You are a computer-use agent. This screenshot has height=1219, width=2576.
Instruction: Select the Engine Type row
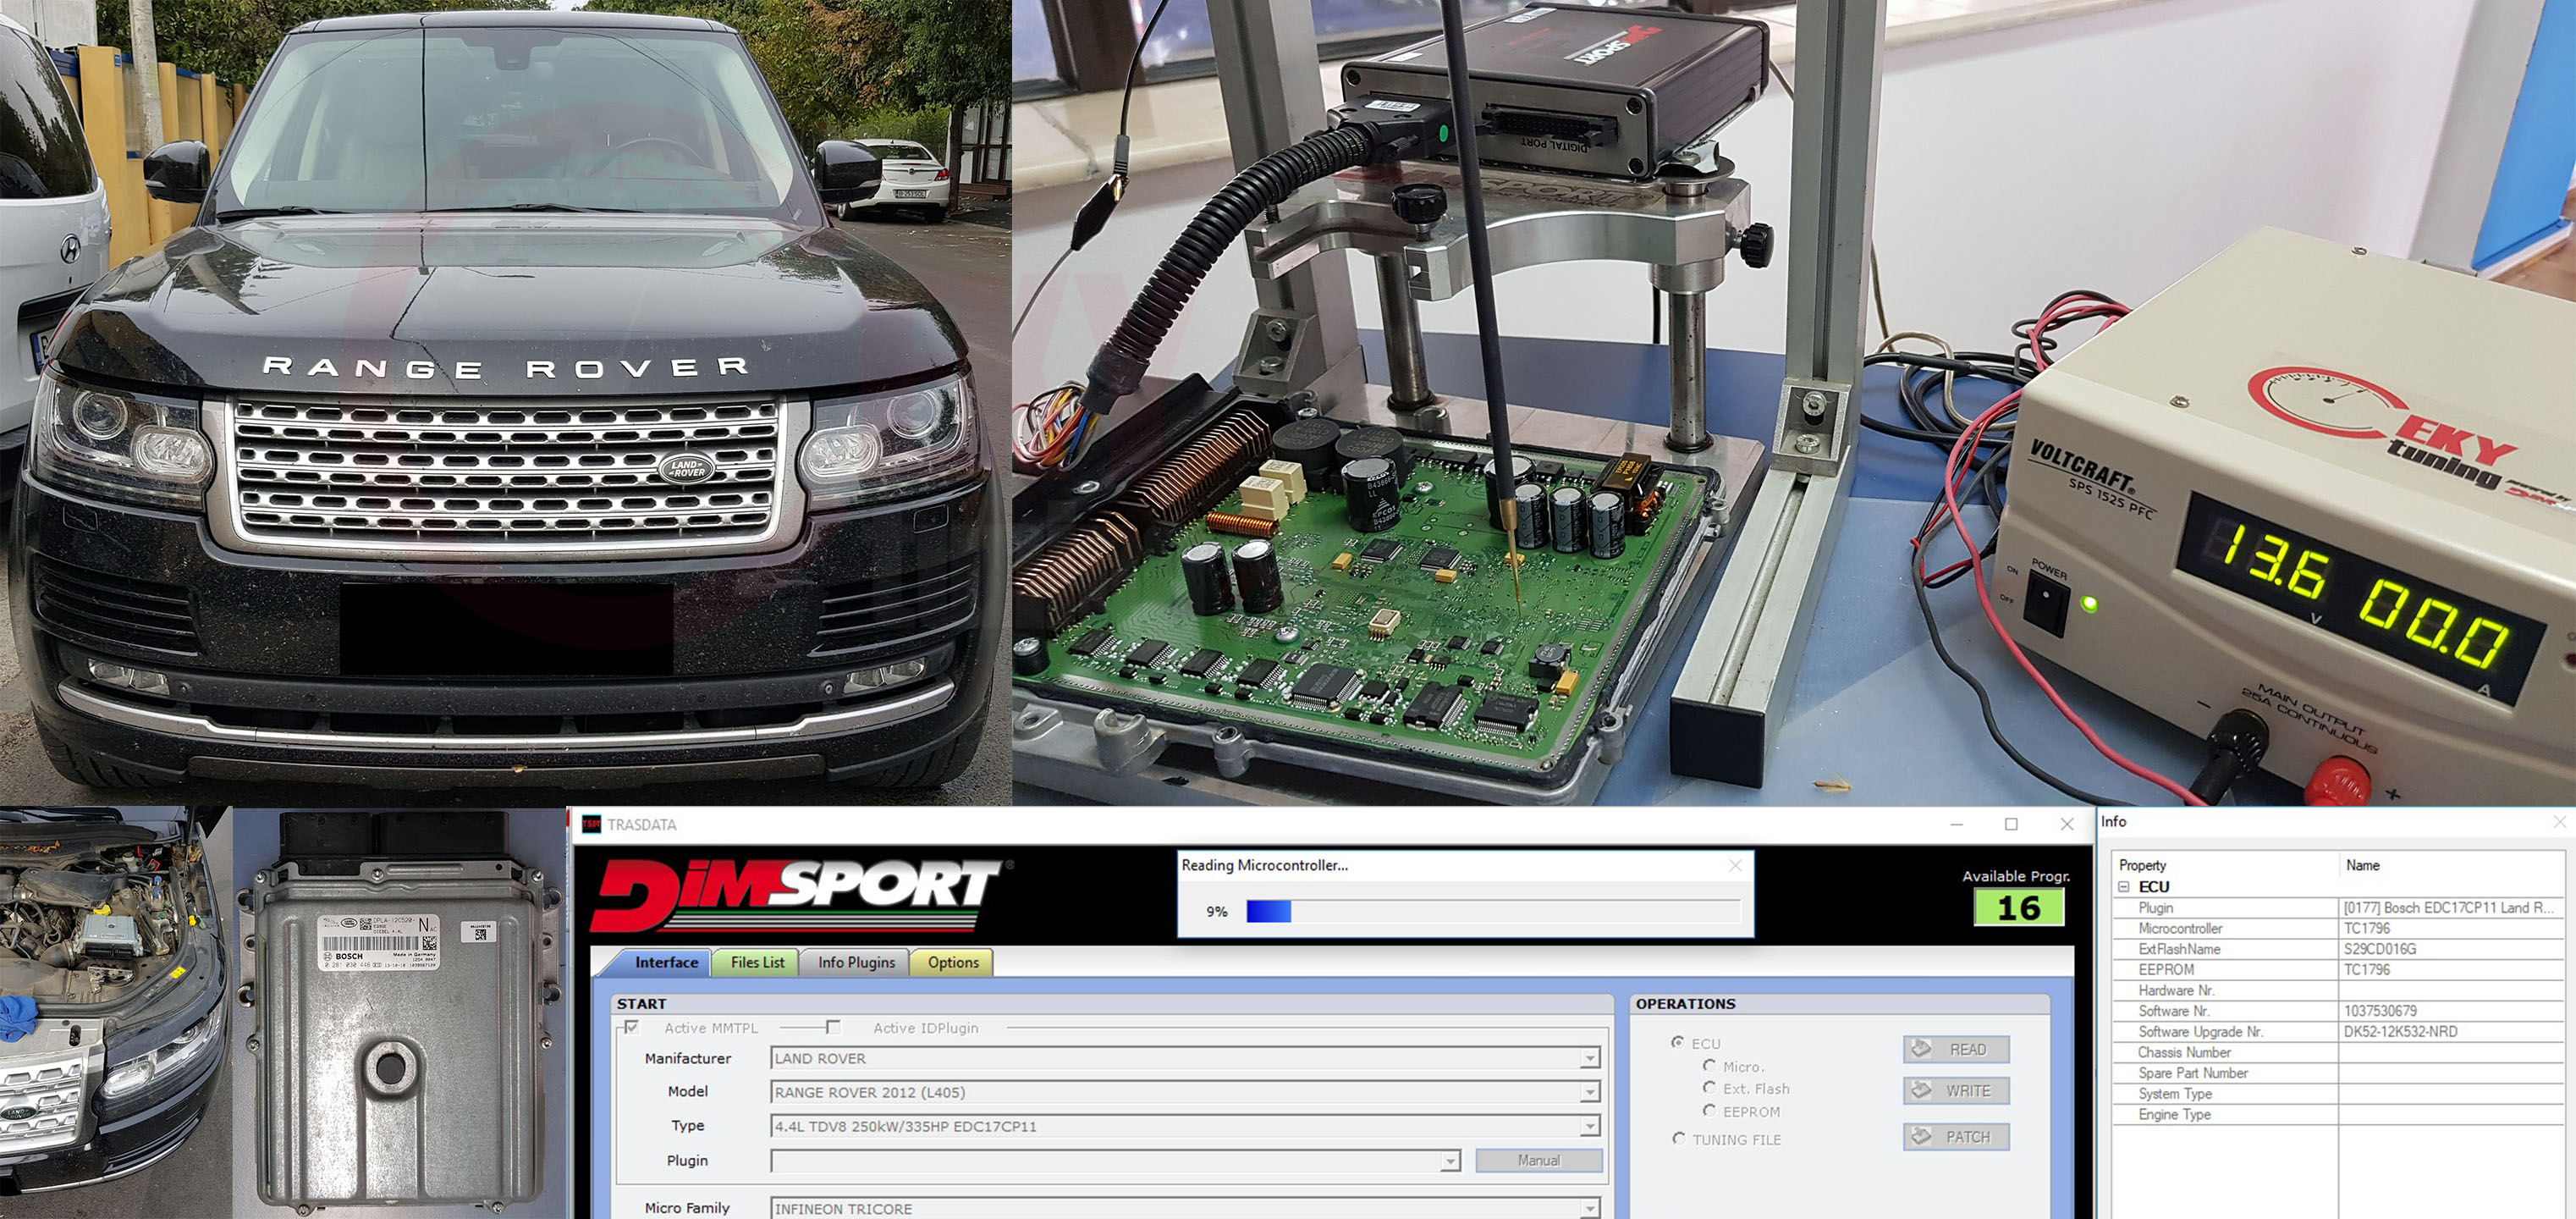[x=2338, y=1114]
